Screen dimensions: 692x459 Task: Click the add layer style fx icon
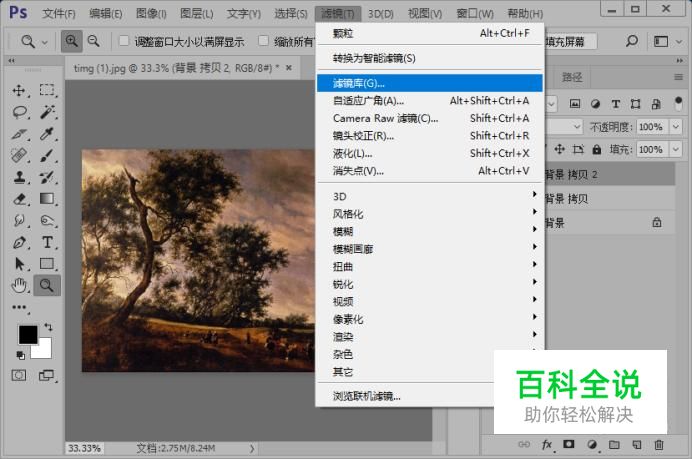[546, 444]
